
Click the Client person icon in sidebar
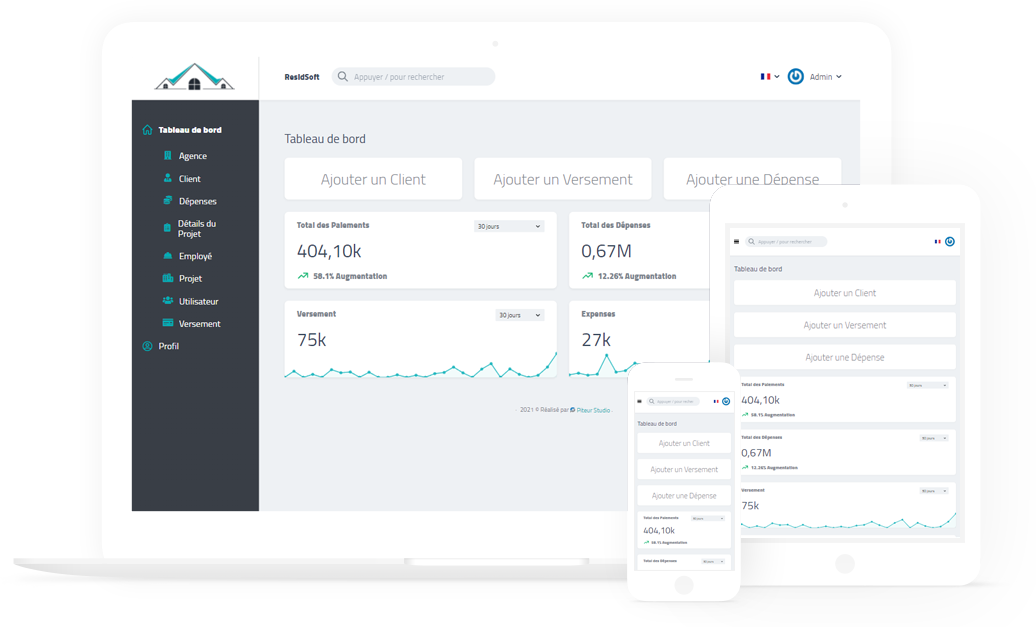(x=167, y=178)
